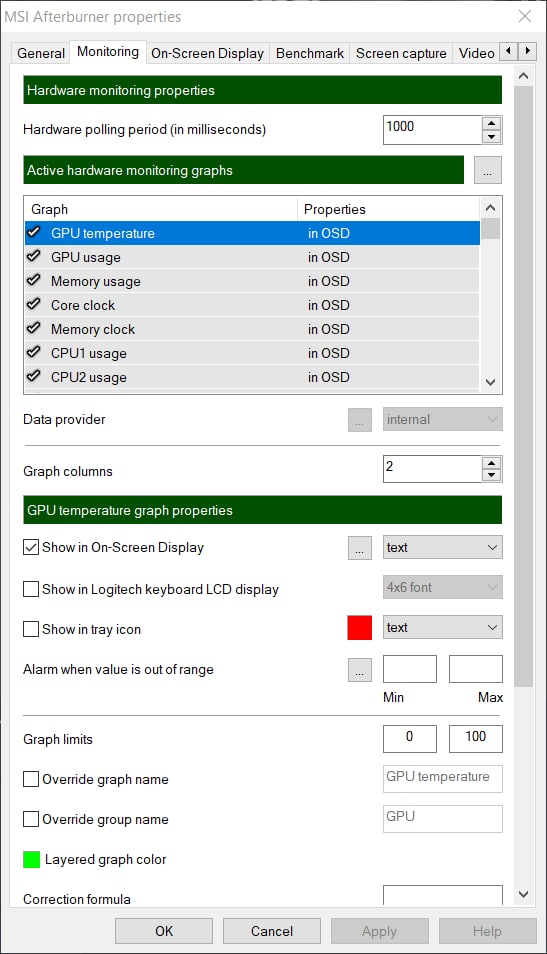547x954 pixels.
Task: Select the GPU usage row
Action: tap(252, 257)
